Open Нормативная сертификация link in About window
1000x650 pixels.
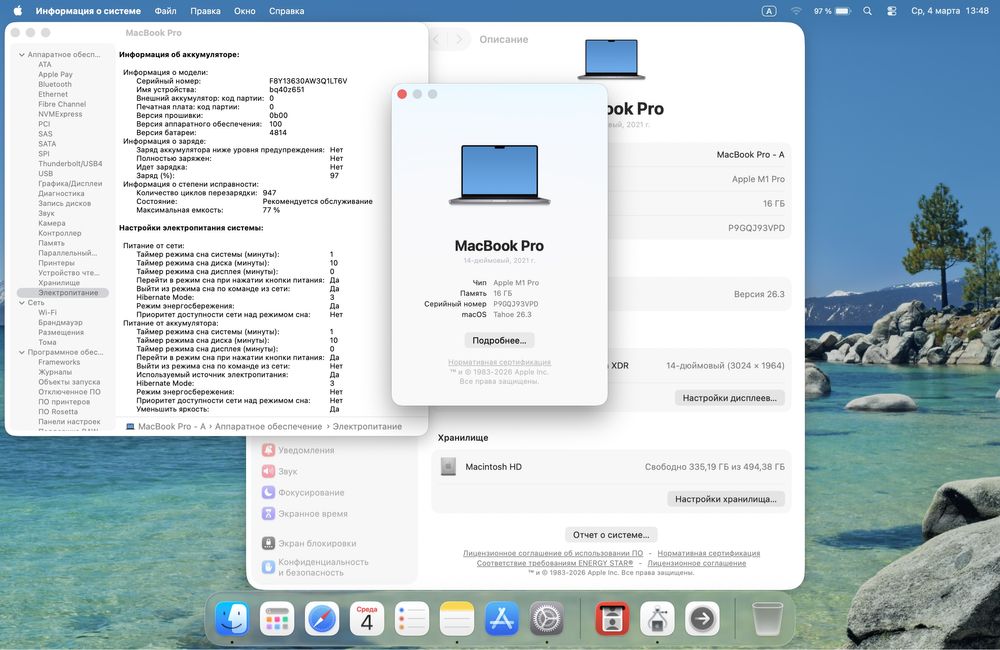pos(499,362)
